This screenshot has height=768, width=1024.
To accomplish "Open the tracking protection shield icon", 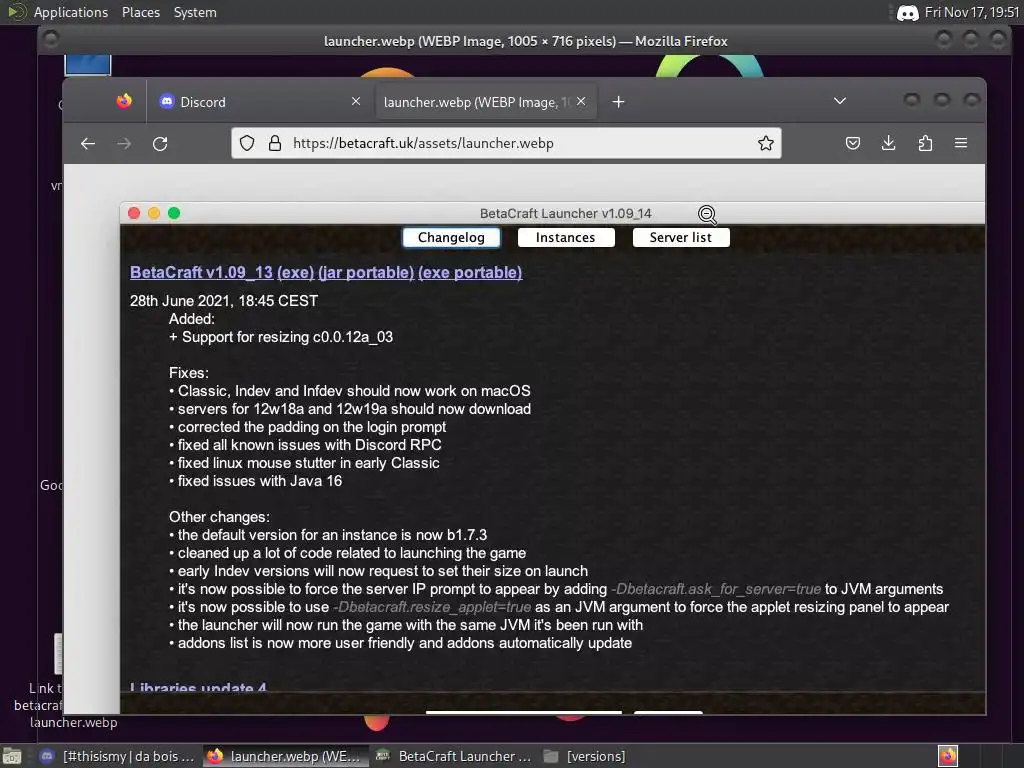I will click(247, 143).
